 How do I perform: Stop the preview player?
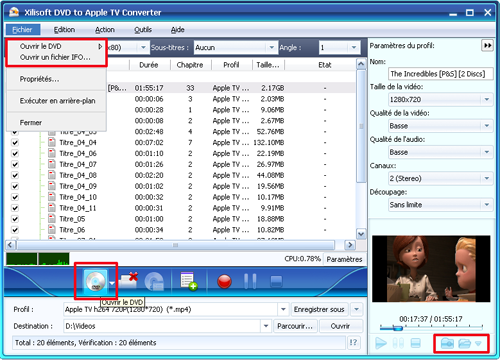415,343
